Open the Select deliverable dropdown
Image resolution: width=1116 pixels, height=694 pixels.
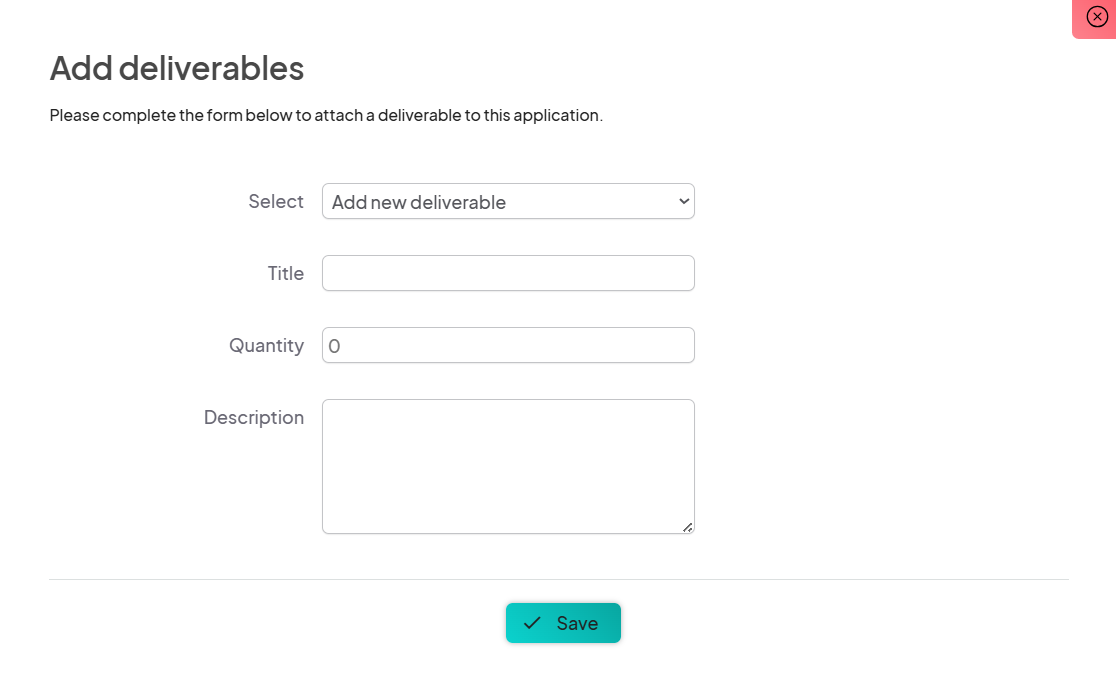tap(508, 201)
